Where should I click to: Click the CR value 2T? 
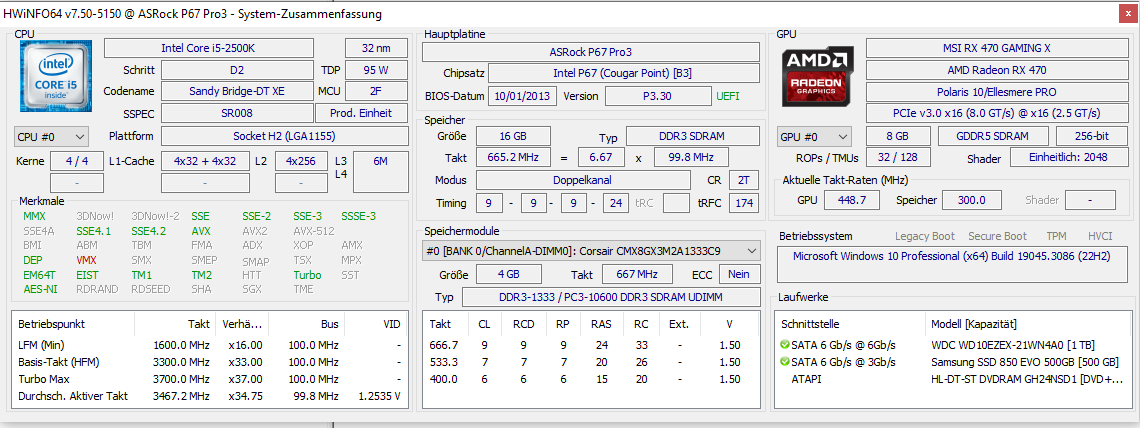tap(743, 179)
